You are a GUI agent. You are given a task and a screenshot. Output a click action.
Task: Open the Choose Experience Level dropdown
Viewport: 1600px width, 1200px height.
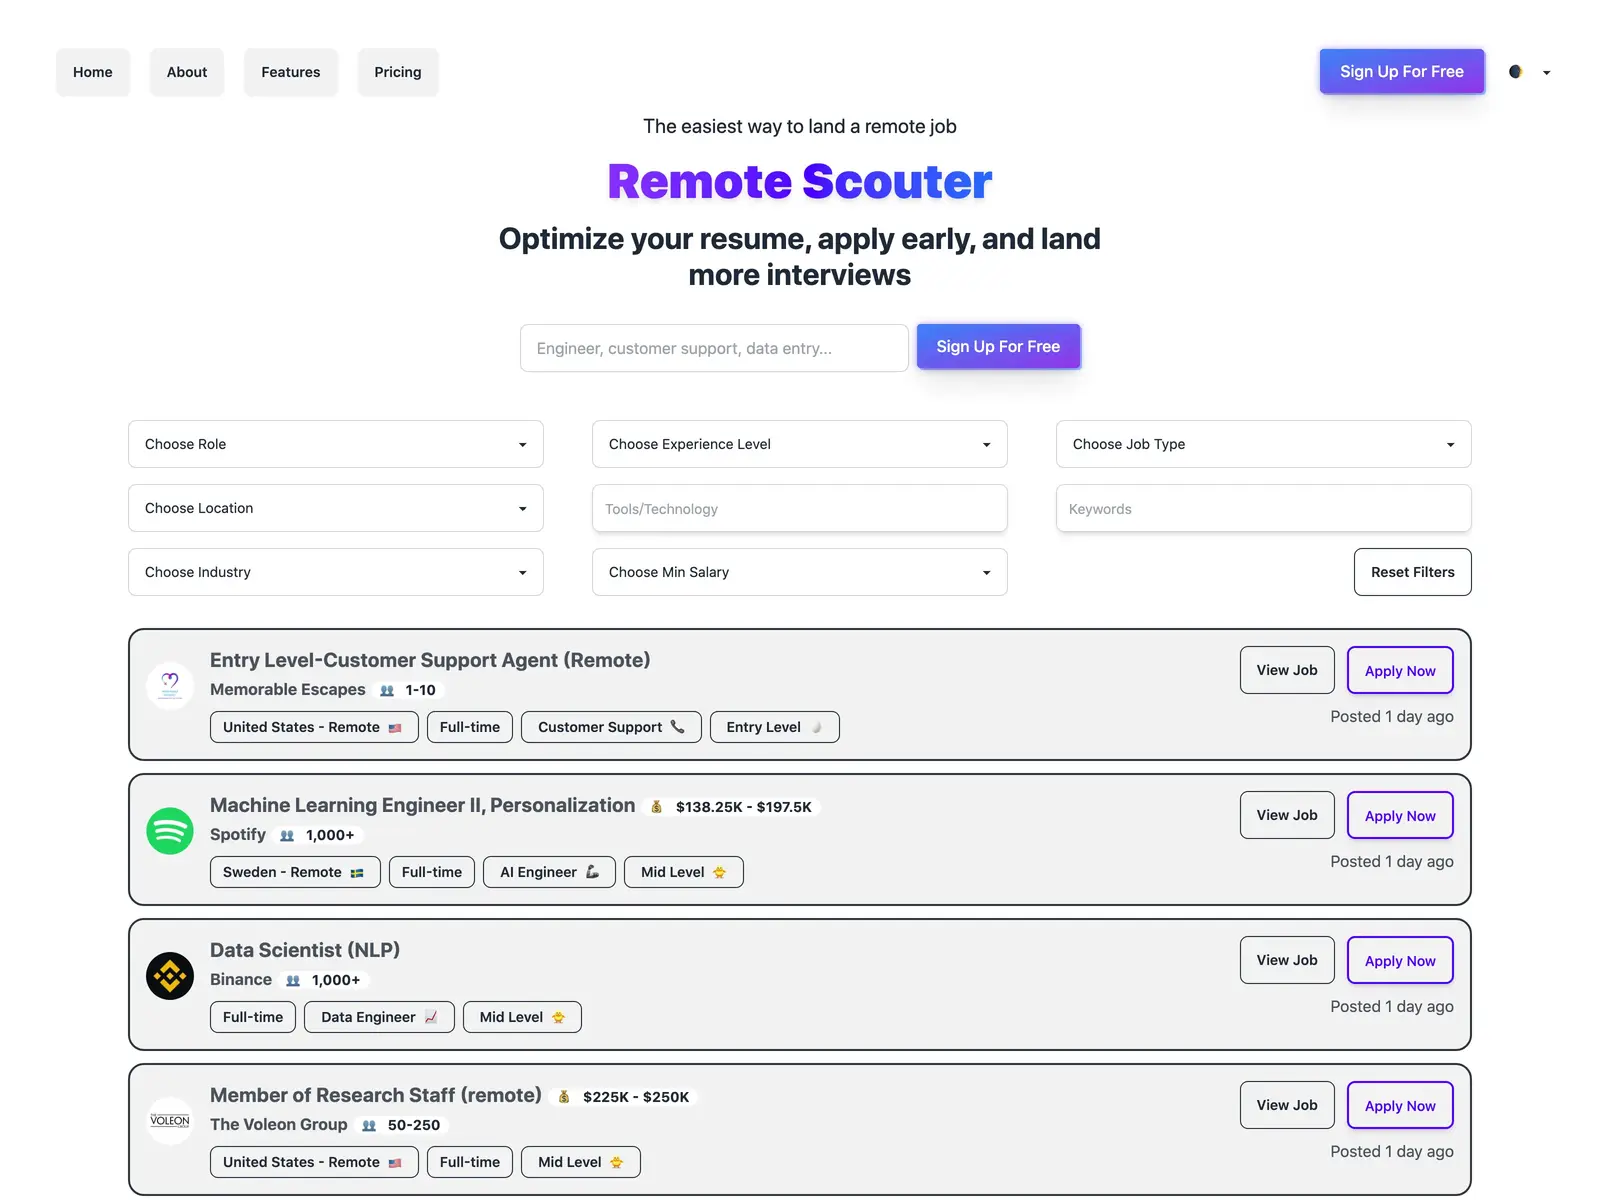[x=800, y=444]
